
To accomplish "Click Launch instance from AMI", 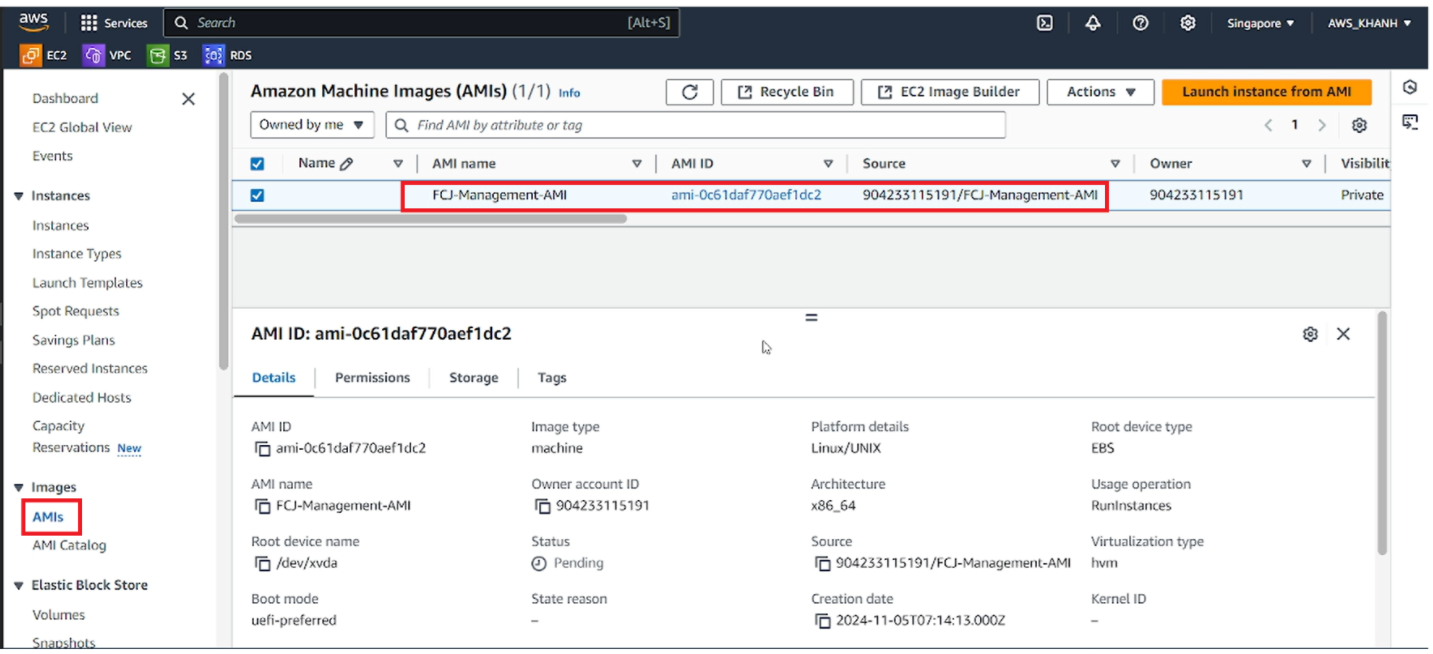I will (1266, 92).
